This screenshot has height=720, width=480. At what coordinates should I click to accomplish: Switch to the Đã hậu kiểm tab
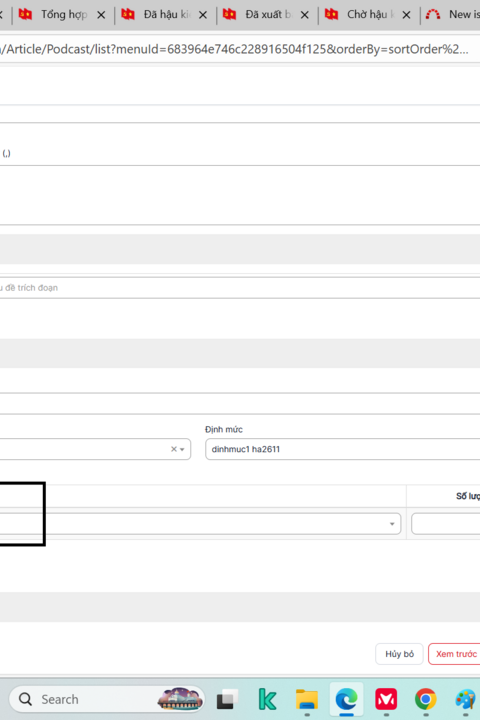pyautogui.click(x=161, y=15)
